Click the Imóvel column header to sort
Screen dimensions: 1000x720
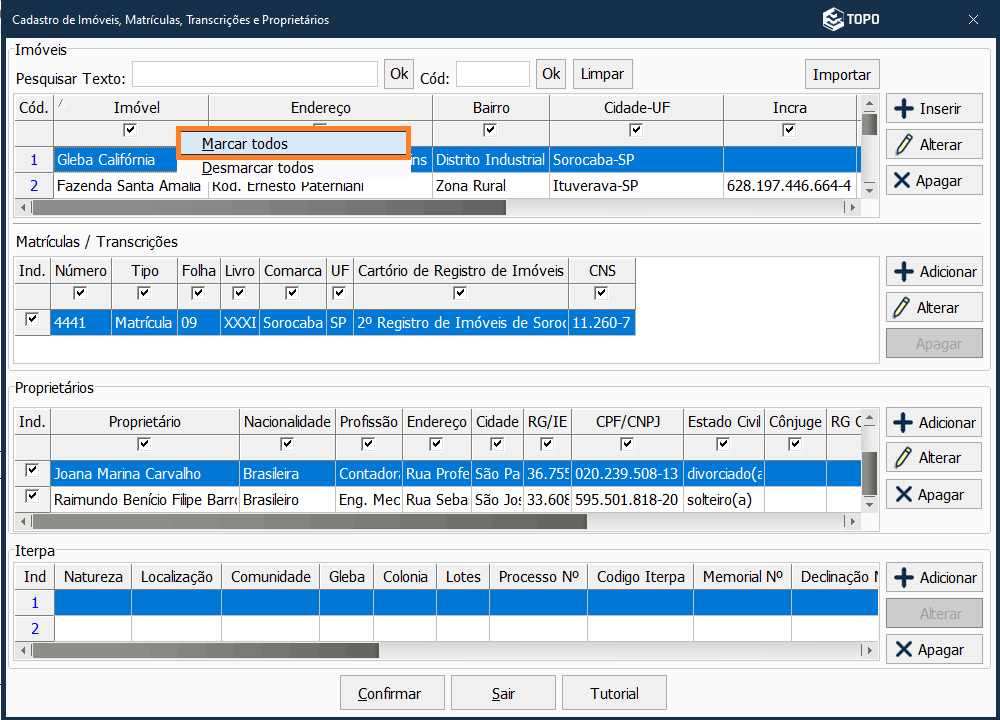click(137, 108)
